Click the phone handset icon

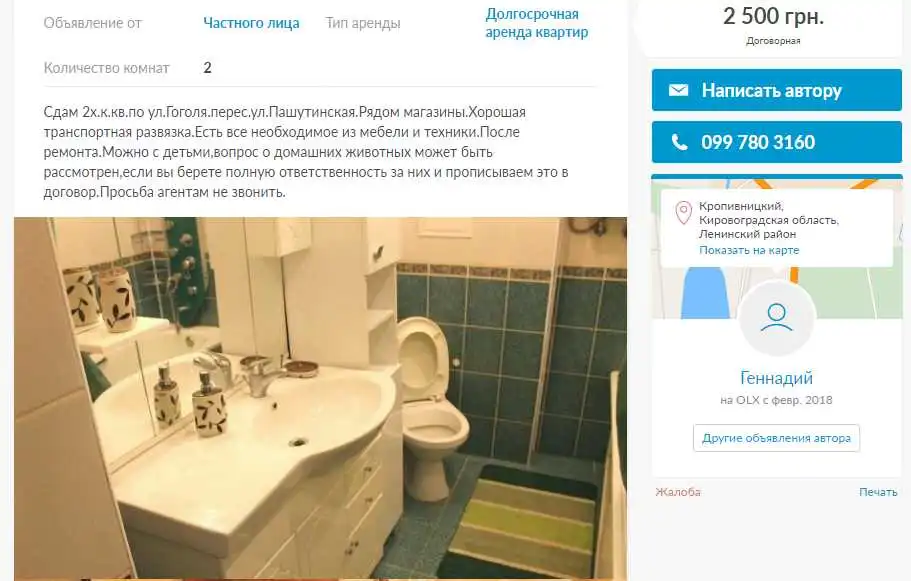679,142
